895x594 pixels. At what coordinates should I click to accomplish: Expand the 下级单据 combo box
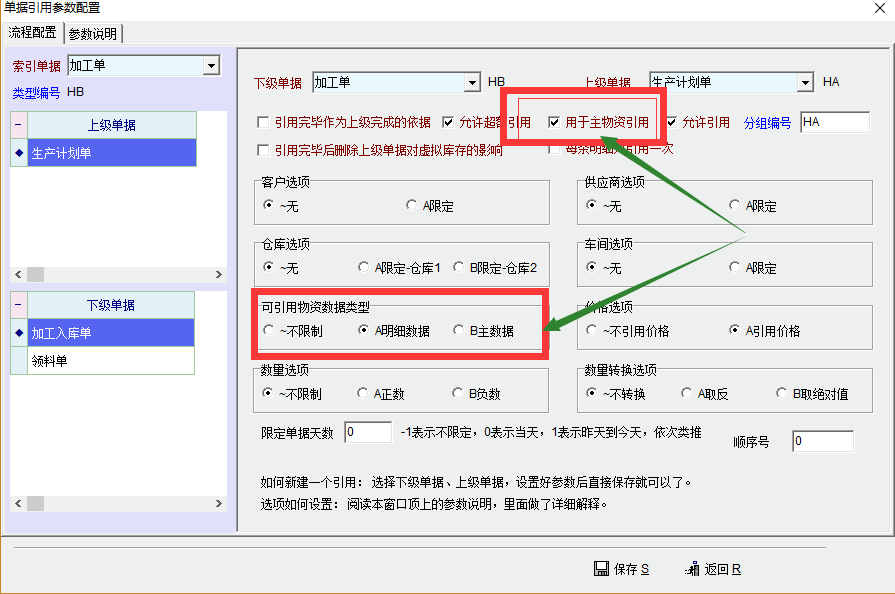[x=472, y=82]
